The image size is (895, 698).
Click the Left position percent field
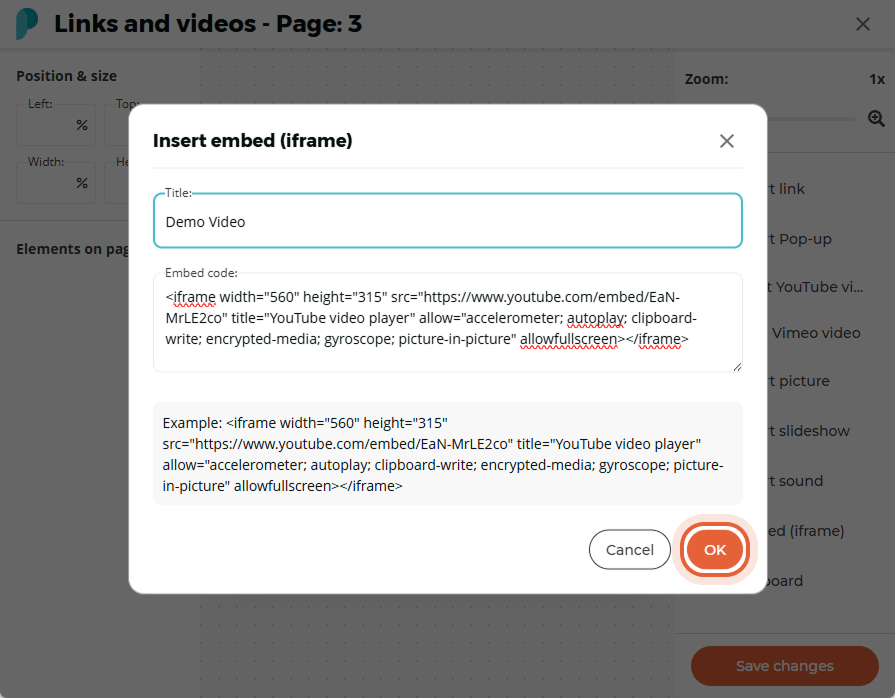(56, 124)
